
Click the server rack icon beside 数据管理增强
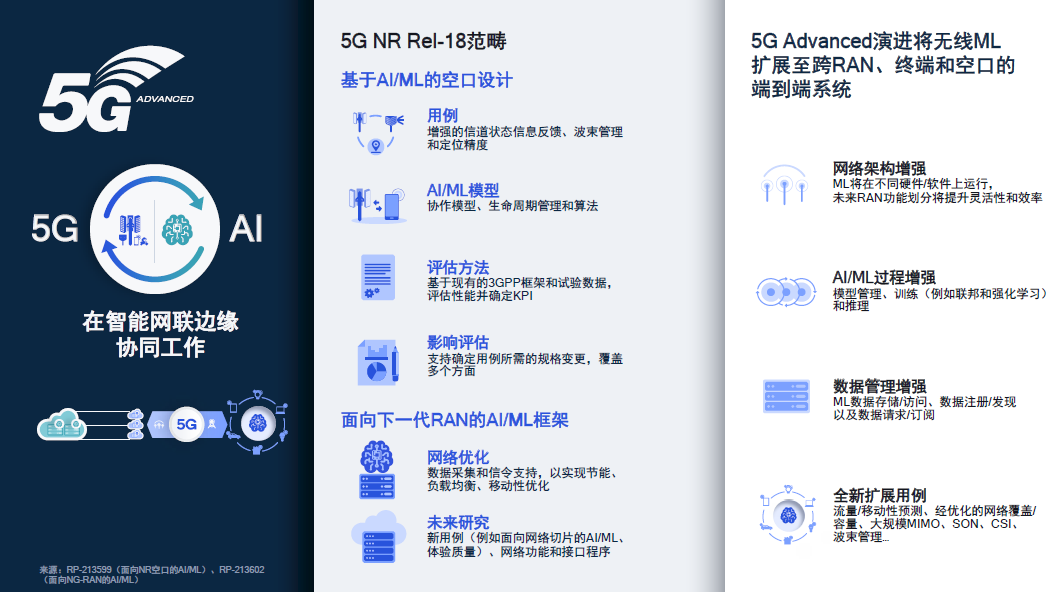[786, 396]
